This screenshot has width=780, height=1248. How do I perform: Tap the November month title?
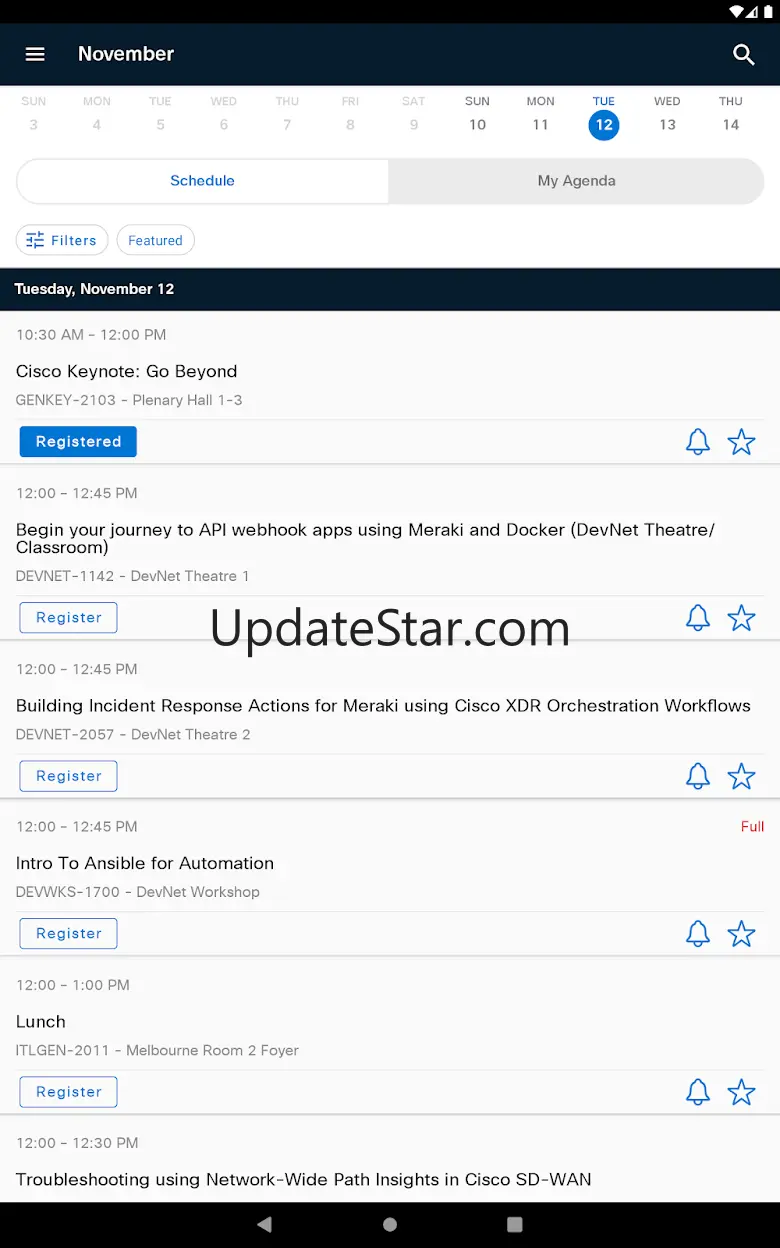point(126,54)
